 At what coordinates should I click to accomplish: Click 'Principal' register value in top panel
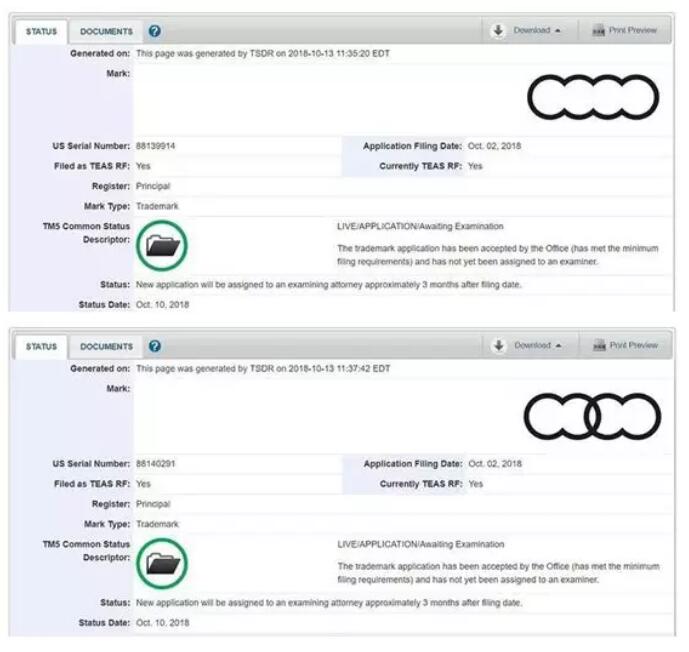click(x=153, y=186)
